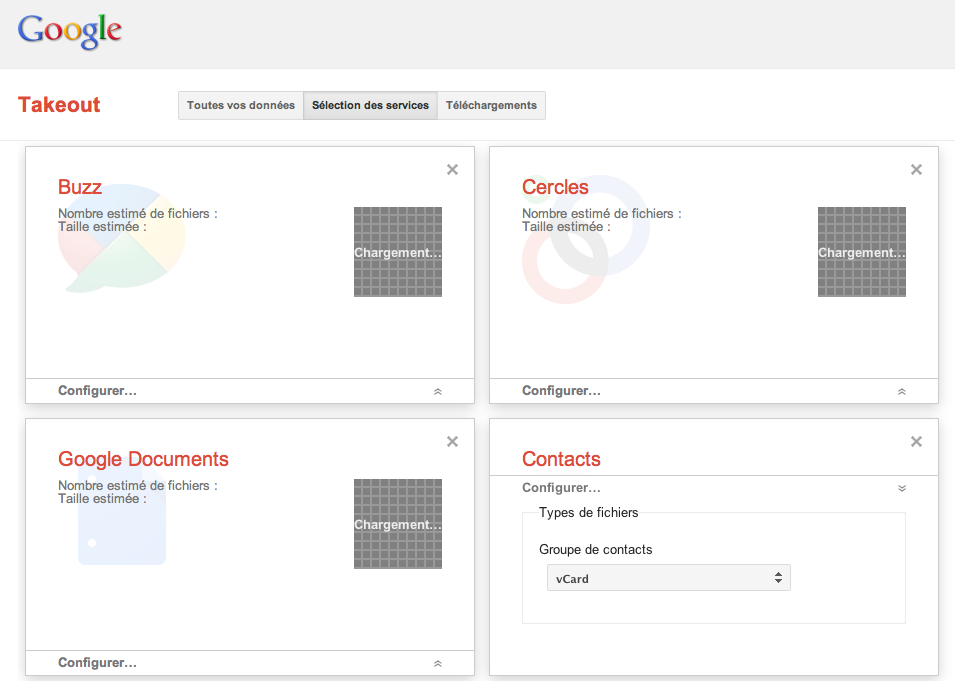Screen dimensions: 955x681
Task: Remove the Contacts service card
Action: pyautogui.click(x=916, y=442)
